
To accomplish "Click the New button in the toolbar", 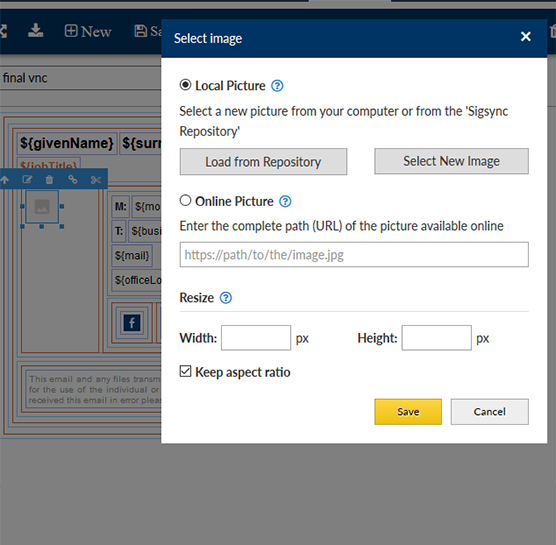I will point(88,31).
